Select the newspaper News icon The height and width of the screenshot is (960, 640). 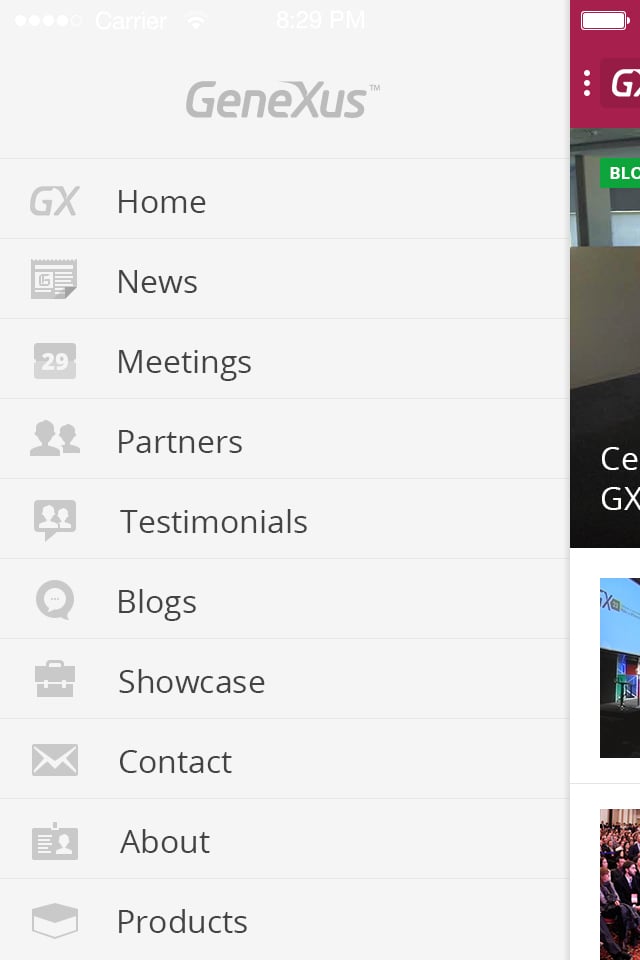54,279
